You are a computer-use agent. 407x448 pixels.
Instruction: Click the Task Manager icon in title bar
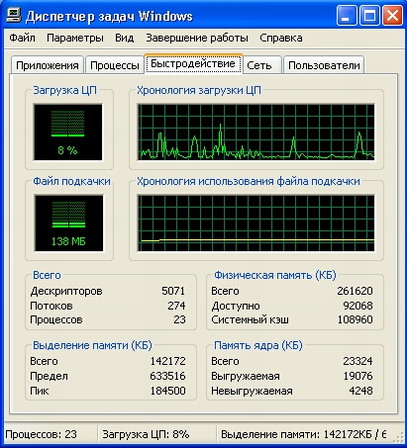(x=14, y=16)
